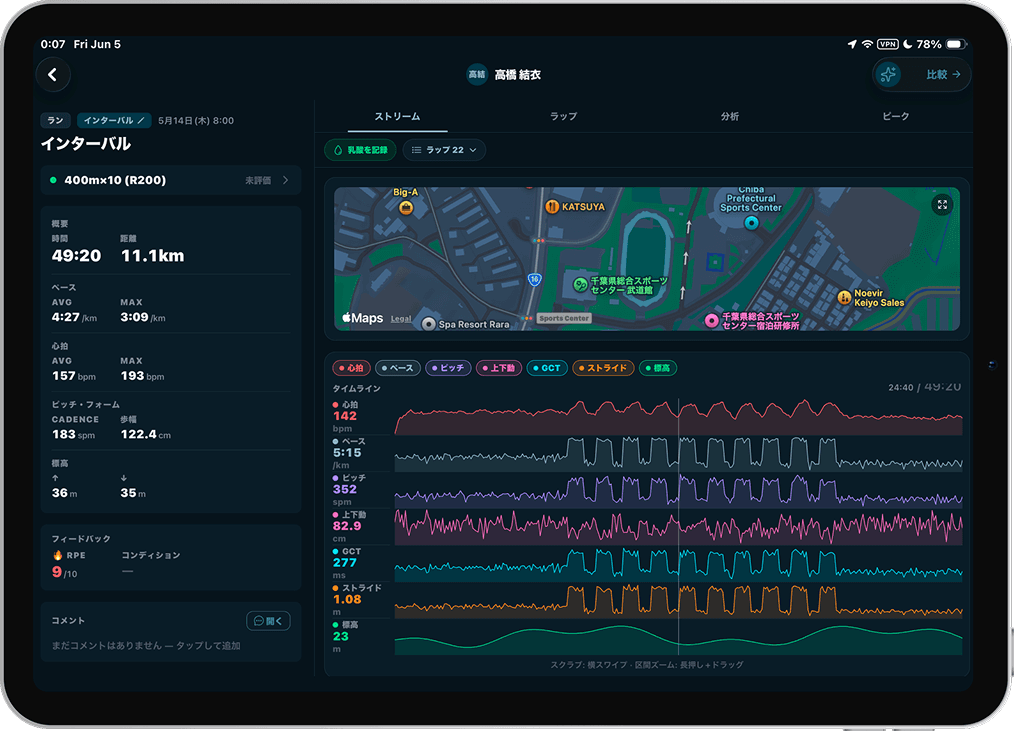Click the pace timeline chart track
The height and width of the screenshot is (732, 1014).
tap(678, 453)
